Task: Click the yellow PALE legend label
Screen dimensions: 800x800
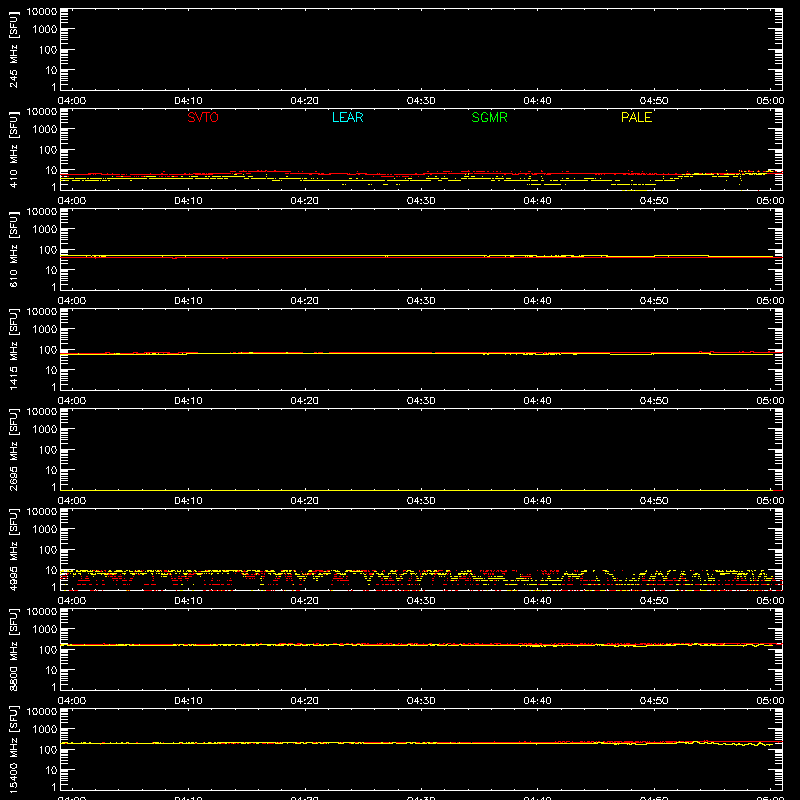Action: click(636, 117)
